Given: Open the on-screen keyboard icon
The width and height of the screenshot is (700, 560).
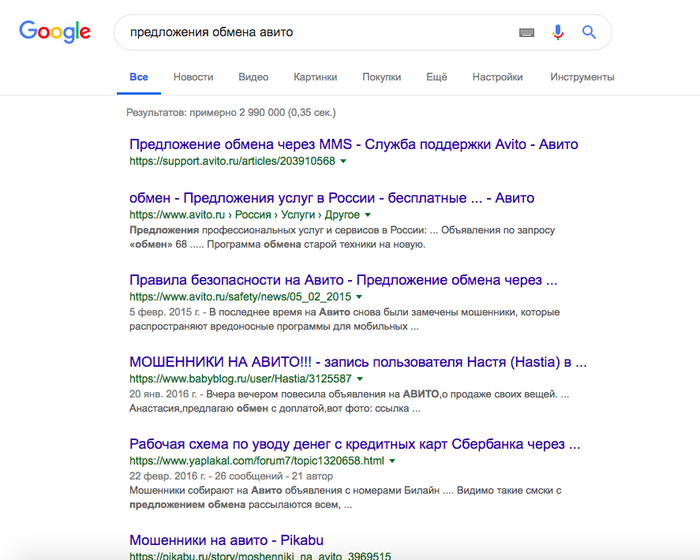Looking at the screenshot, I should (527, 32).
